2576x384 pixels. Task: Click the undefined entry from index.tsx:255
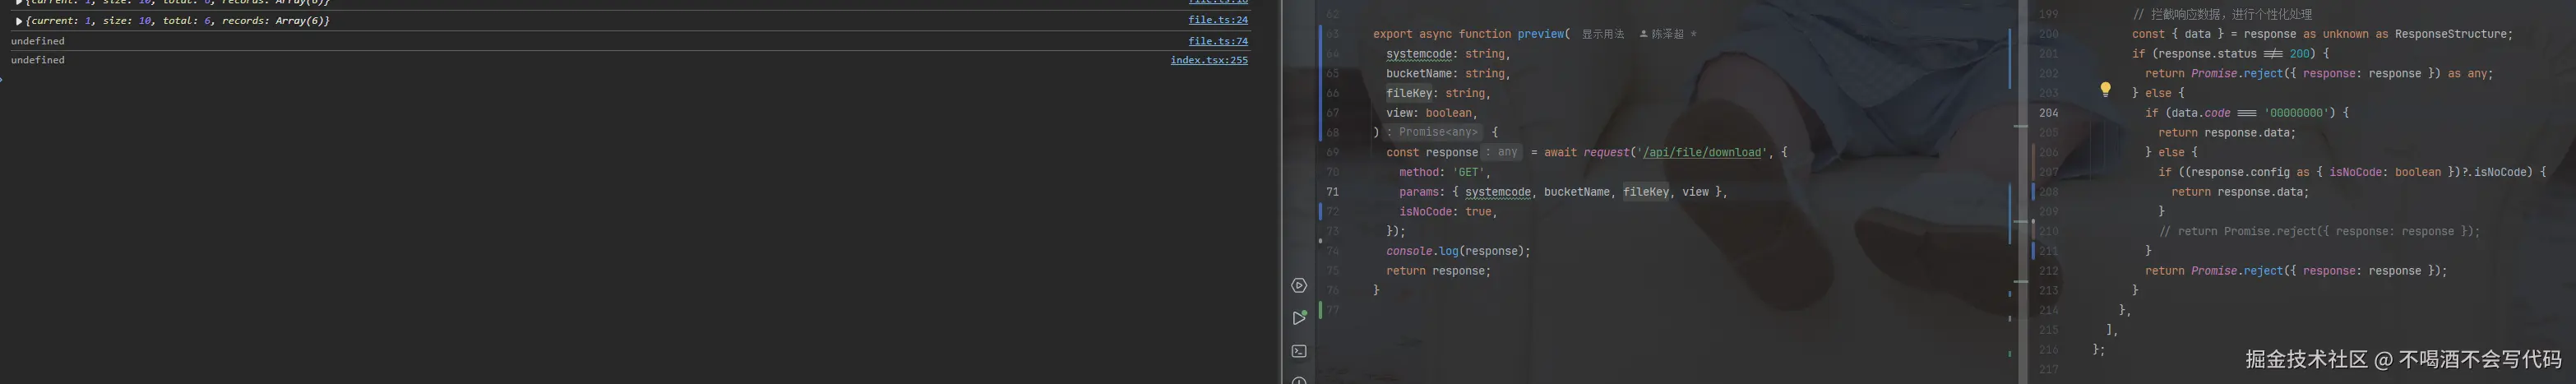pos(38,60)
